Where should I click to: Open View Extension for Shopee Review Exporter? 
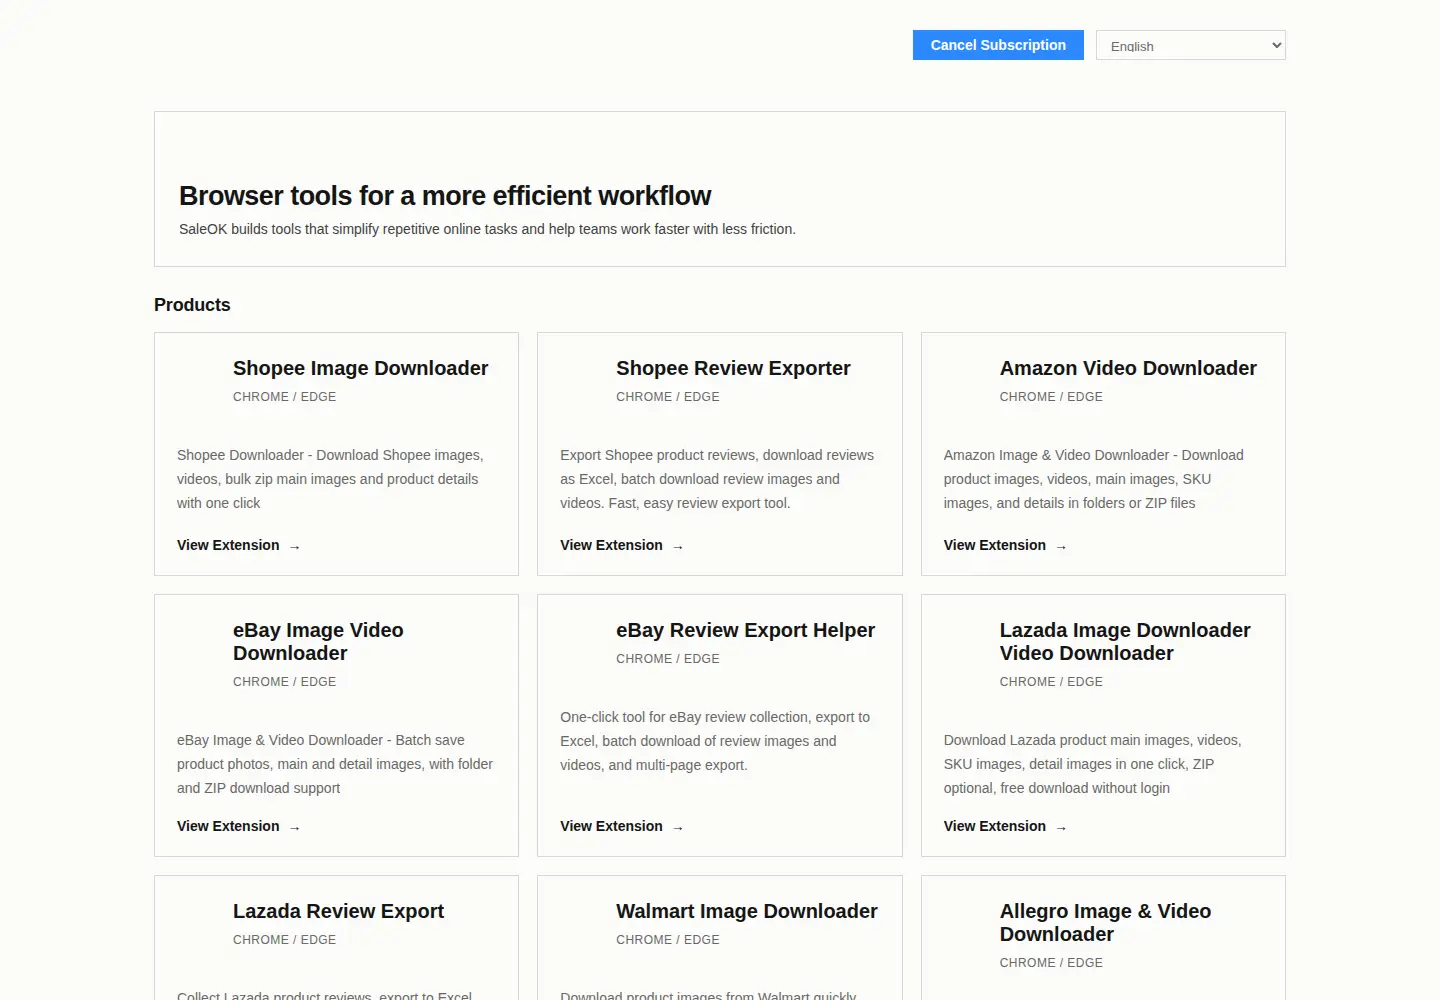(x=621, y=546)
